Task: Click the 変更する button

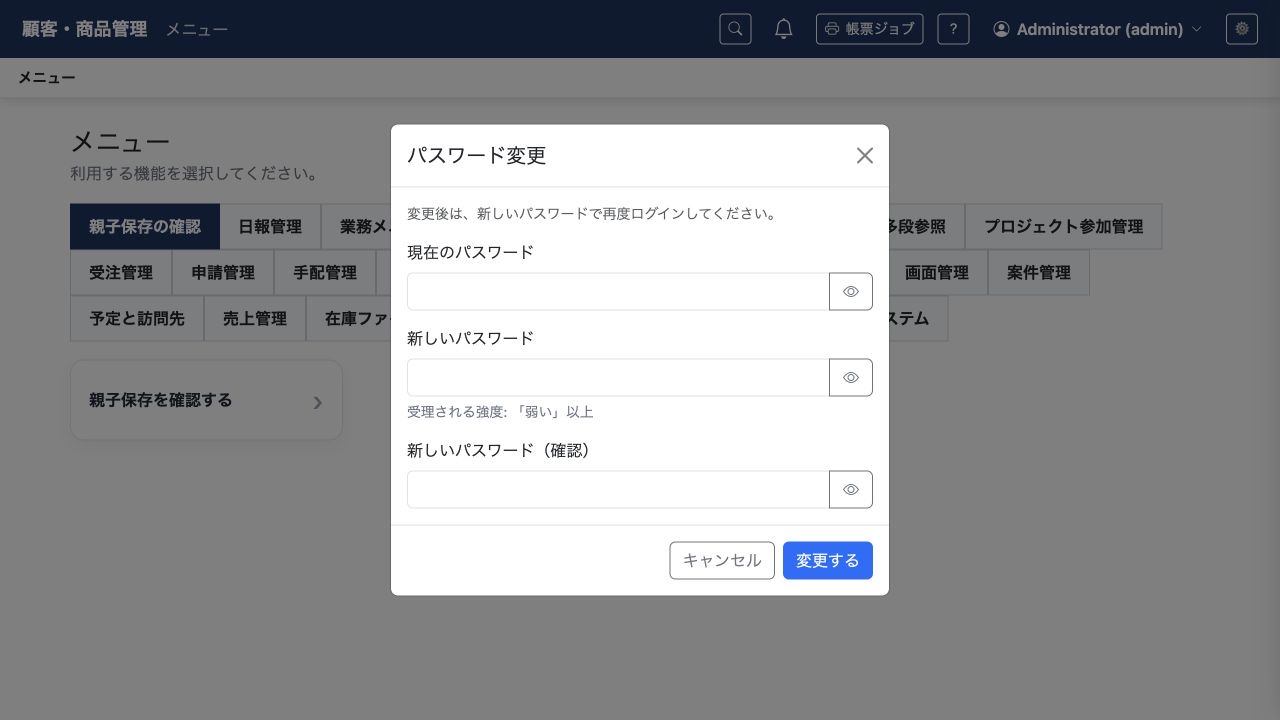Action: [828, 561]
